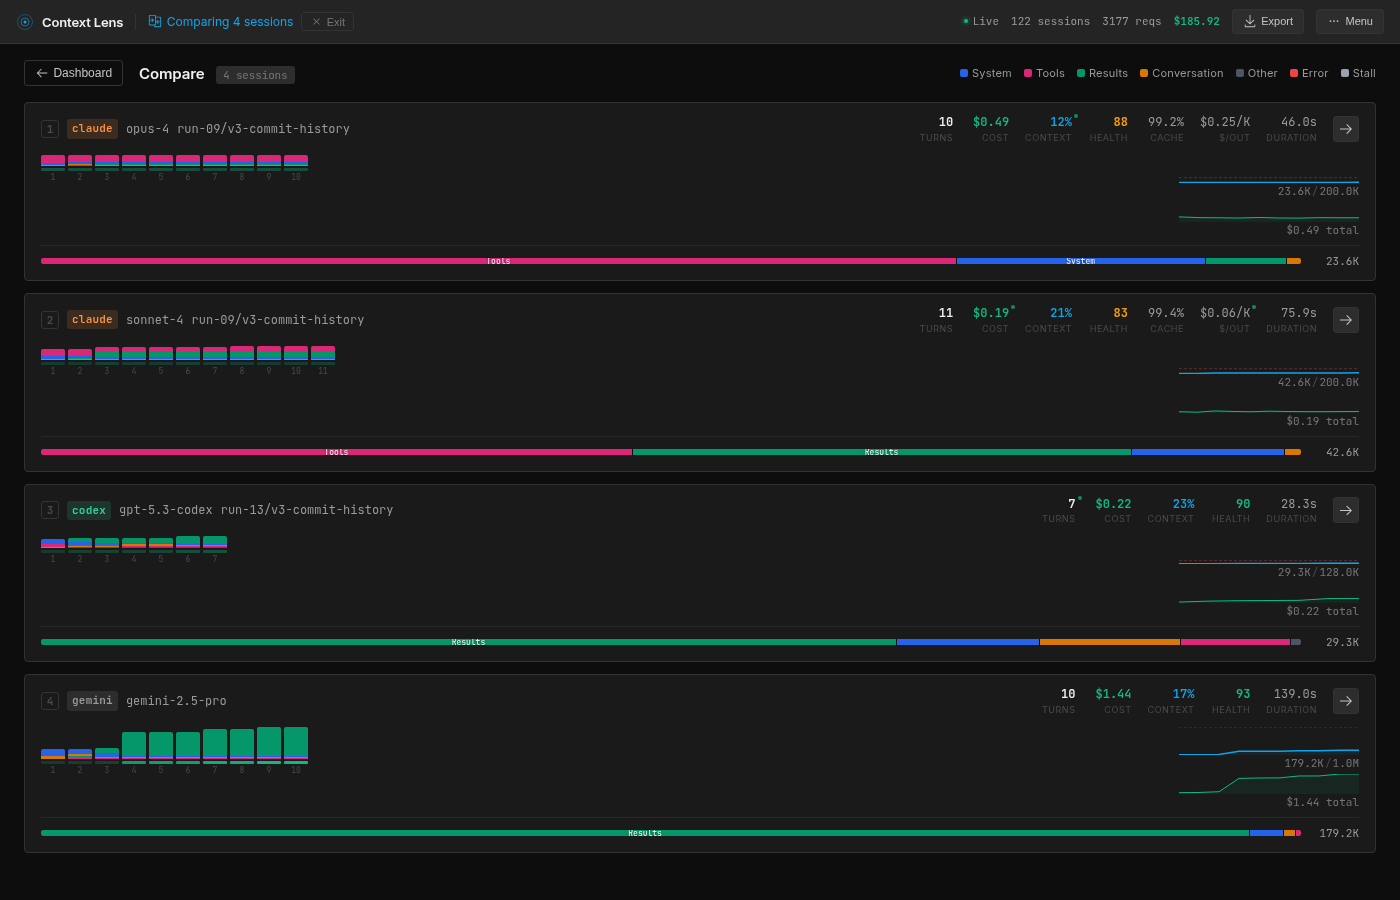Screen dimensions: 1400x900
Task: Click the Export download icon
Action: [1252, 21]
